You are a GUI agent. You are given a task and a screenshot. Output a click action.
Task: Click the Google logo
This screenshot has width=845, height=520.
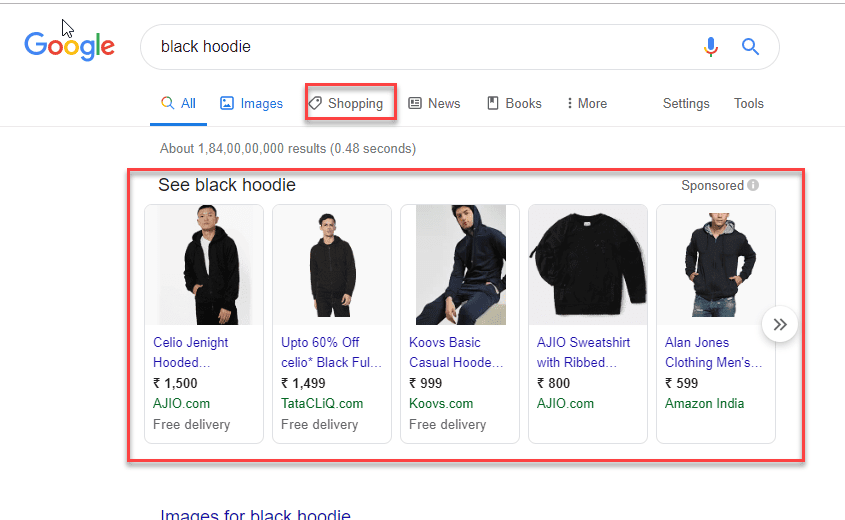point(69,46)
